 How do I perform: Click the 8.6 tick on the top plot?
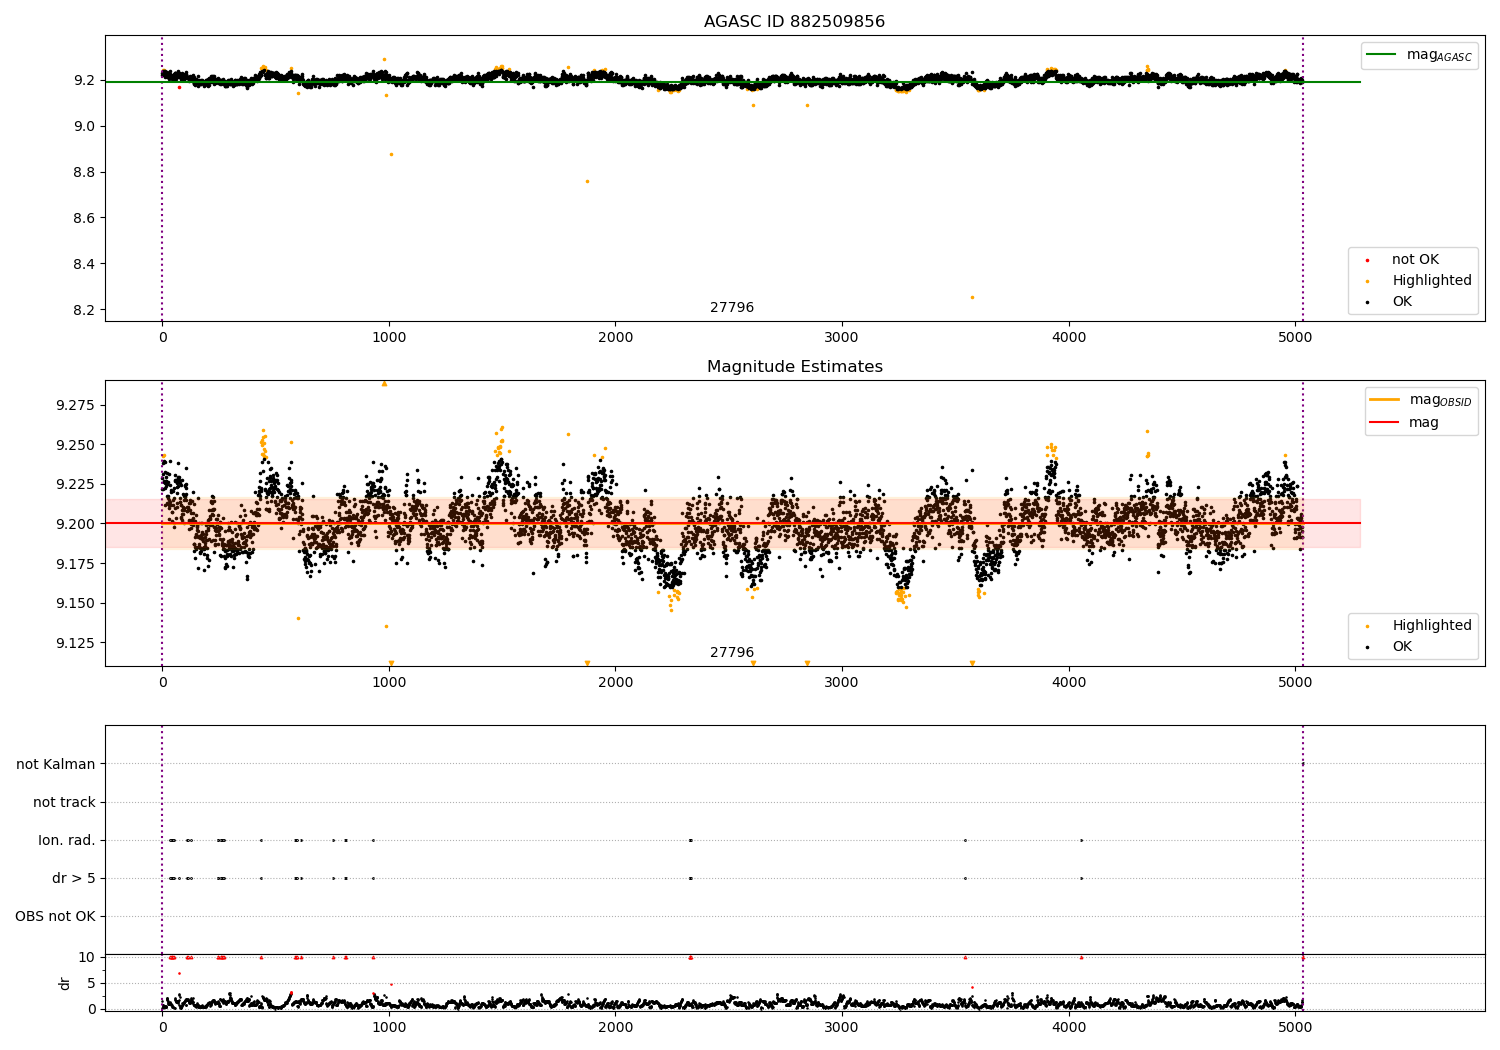84,218
